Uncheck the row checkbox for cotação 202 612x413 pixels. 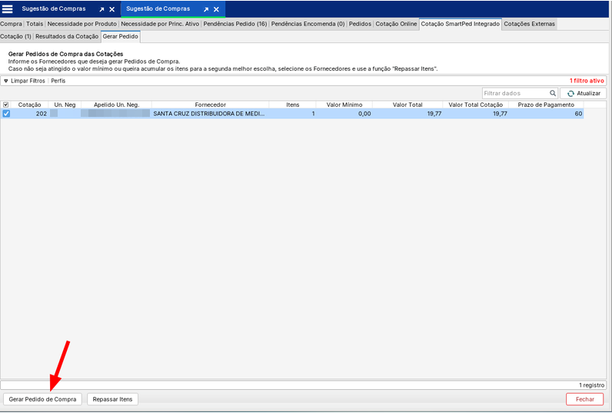[6, 114]
